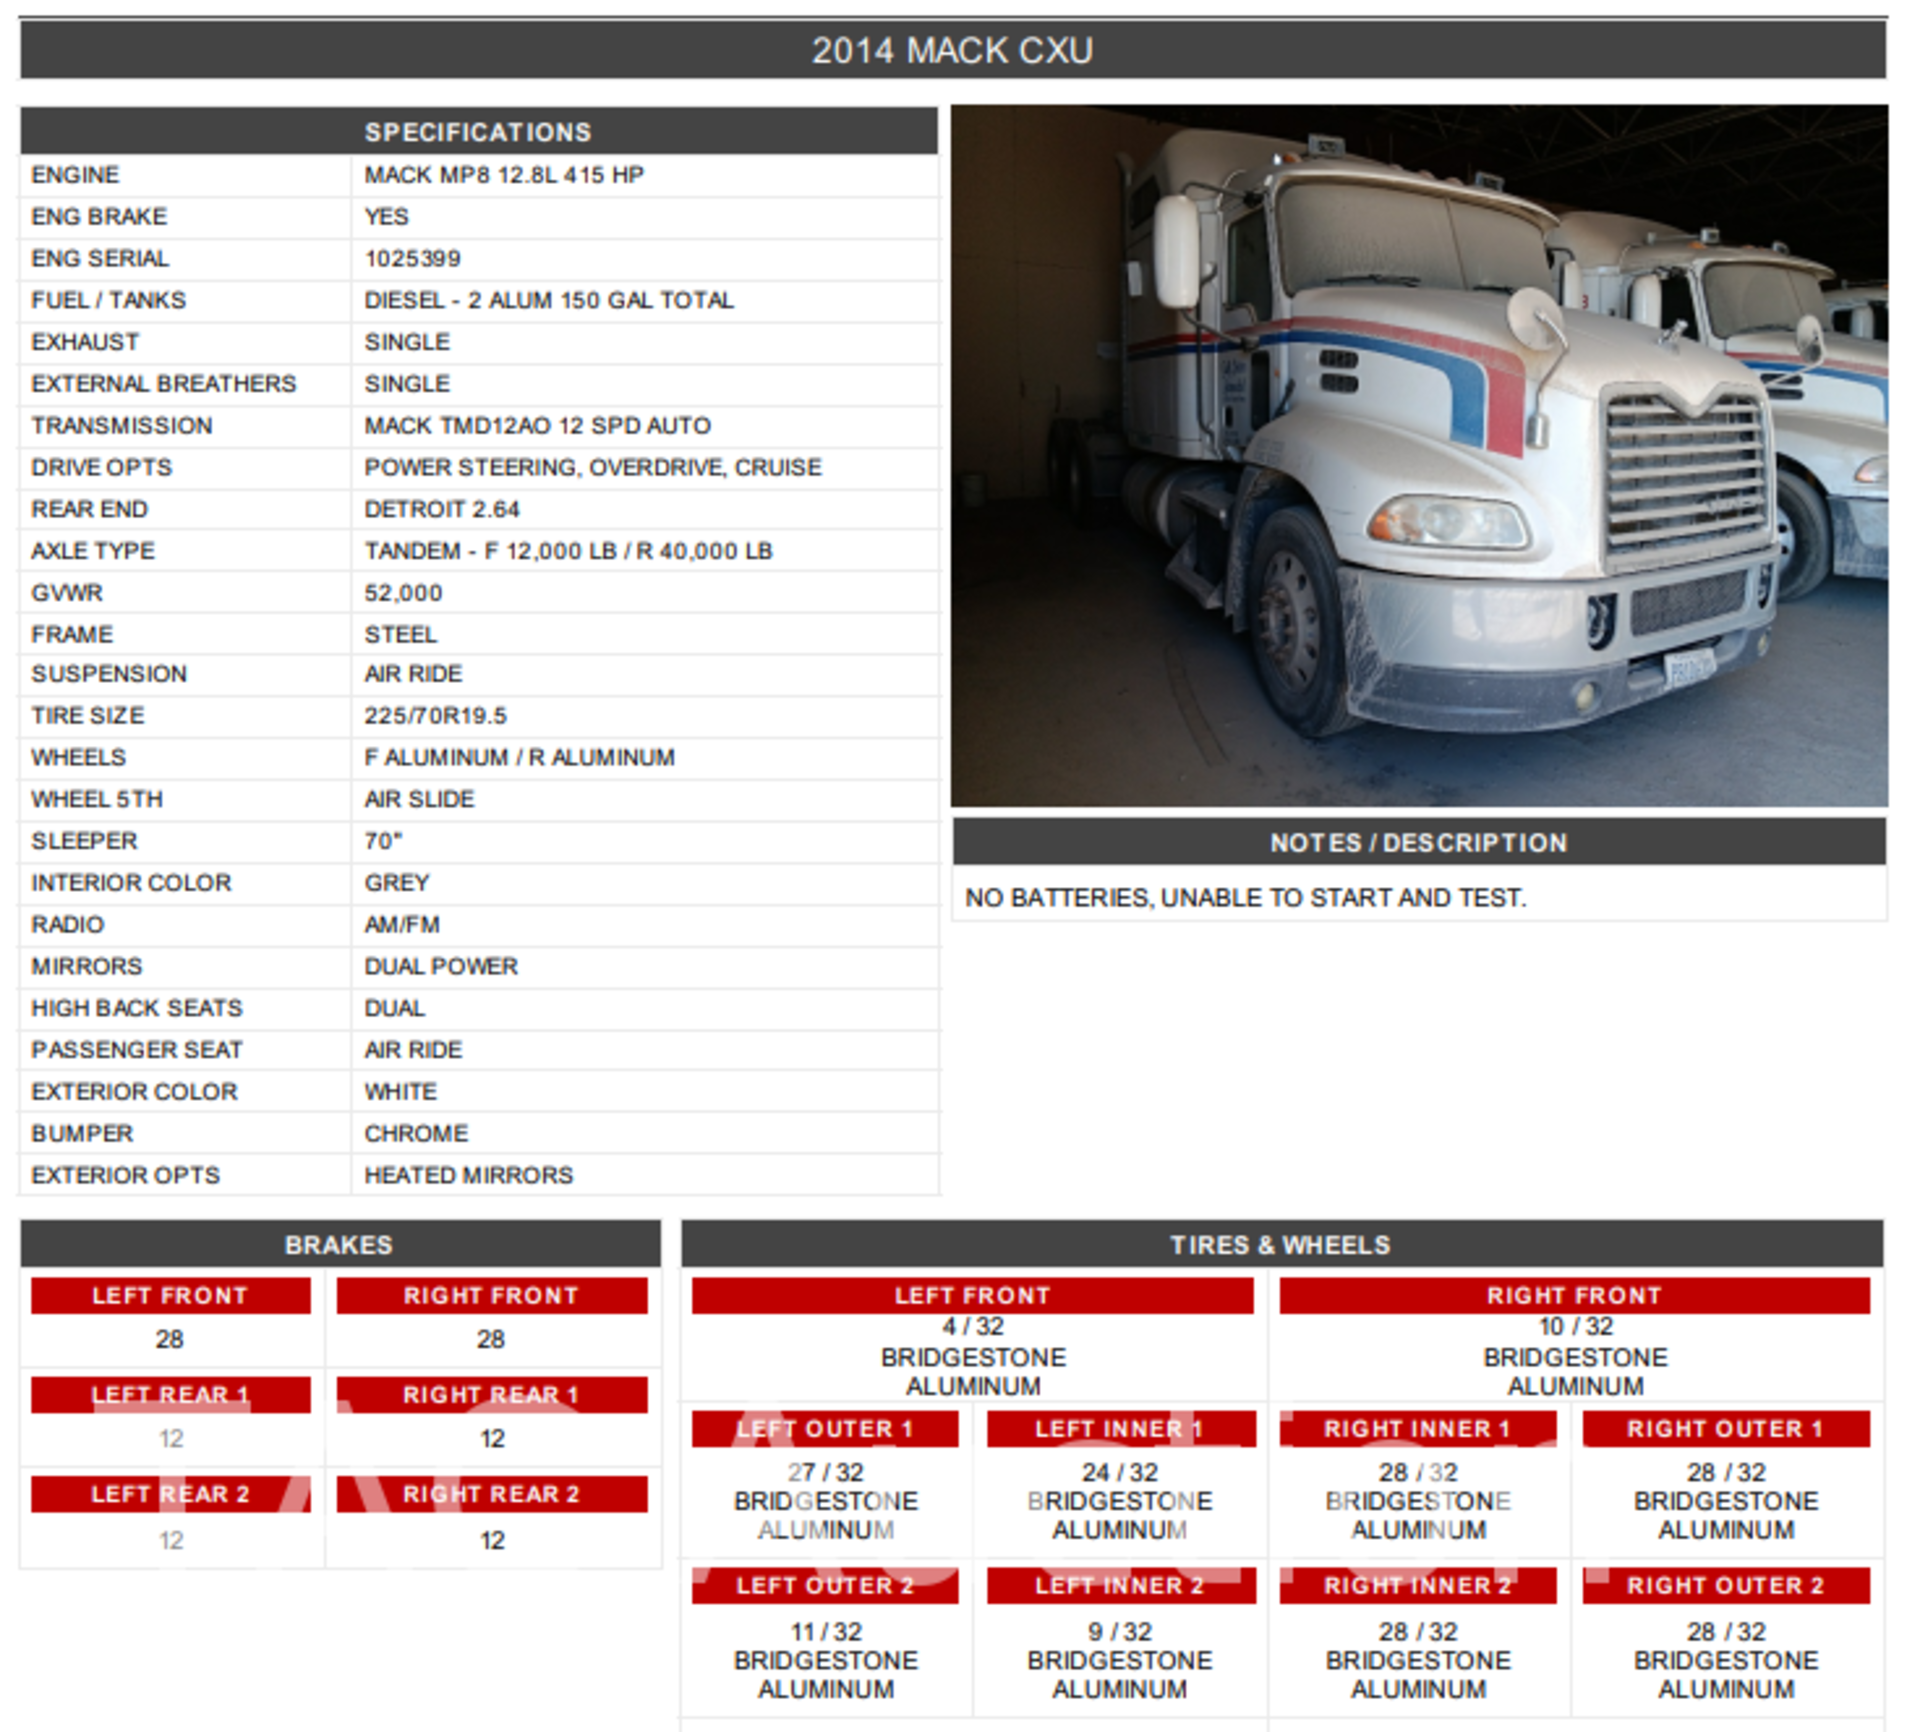This screenshot has height=1732, width=1920.
Task: Select rear end DETROIT 2.64
Action: [x=441, y=509]
